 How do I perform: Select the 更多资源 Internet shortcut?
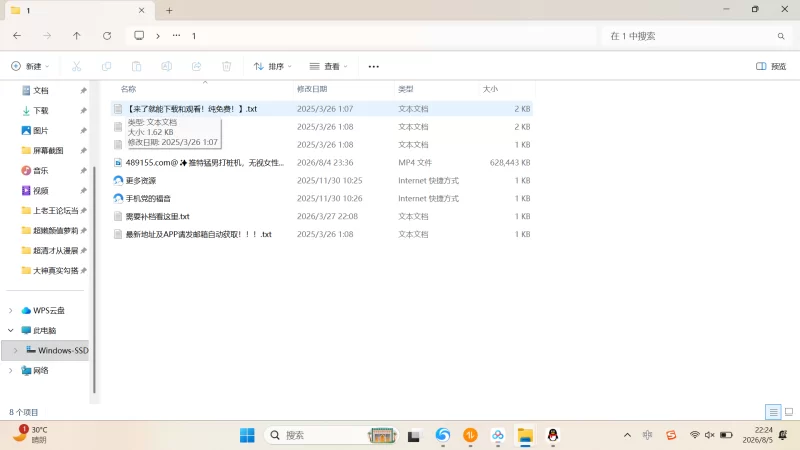point(322,181)
